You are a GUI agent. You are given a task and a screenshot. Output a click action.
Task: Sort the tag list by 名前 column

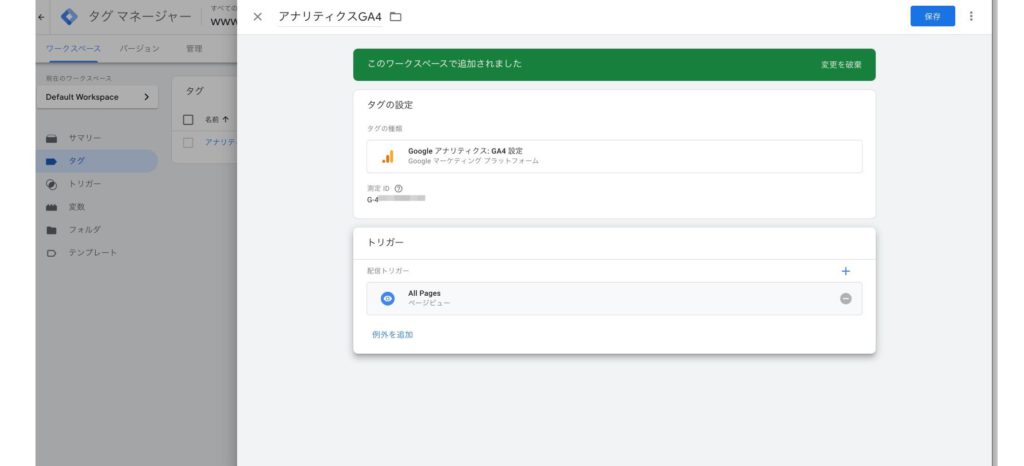pyautogui.click(x=217, y=119)
